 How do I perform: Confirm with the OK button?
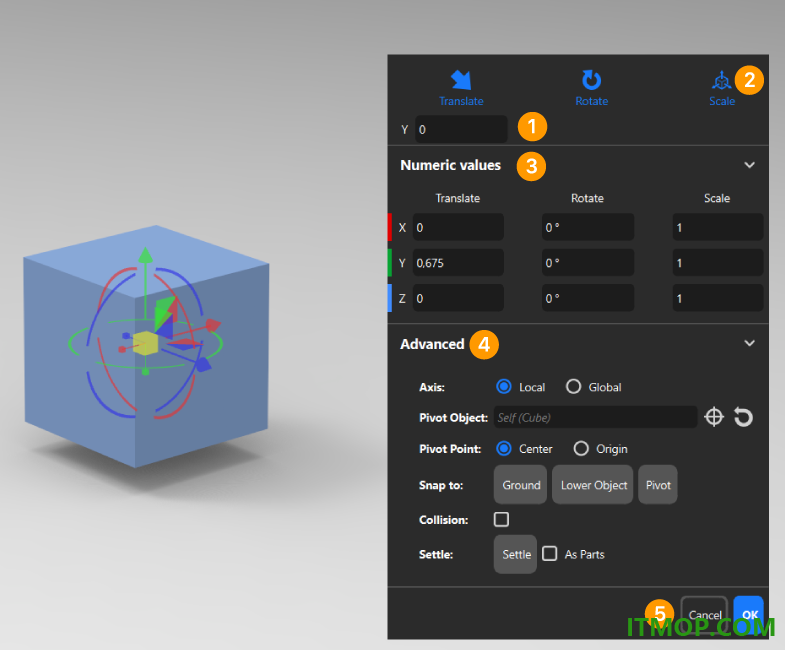coord(749,614)
